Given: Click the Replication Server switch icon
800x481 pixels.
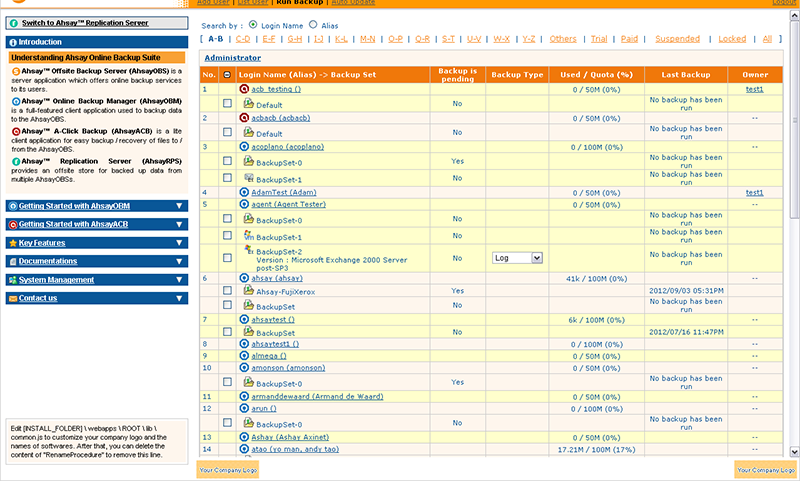Looking at the screenshot, I should [14, 23].
